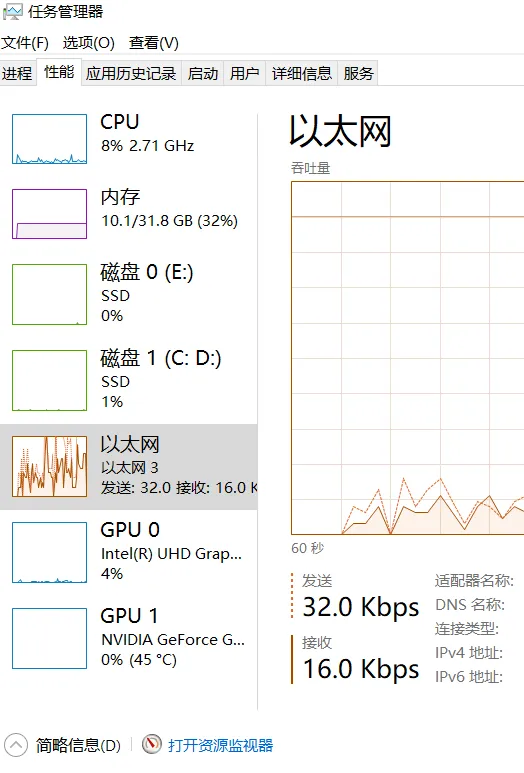Switch to the 启动 tab
This screenshot has height=773, width=524.
click(203, 73)
